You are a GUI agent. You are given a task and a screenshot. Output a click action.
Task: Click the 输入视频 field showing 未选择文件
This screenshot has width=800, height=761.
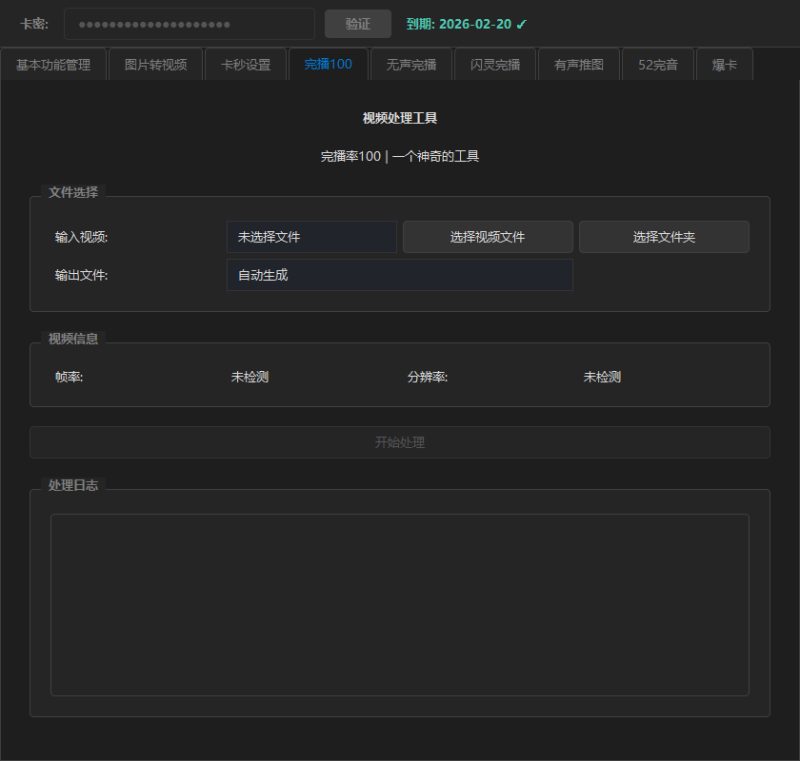311,237
